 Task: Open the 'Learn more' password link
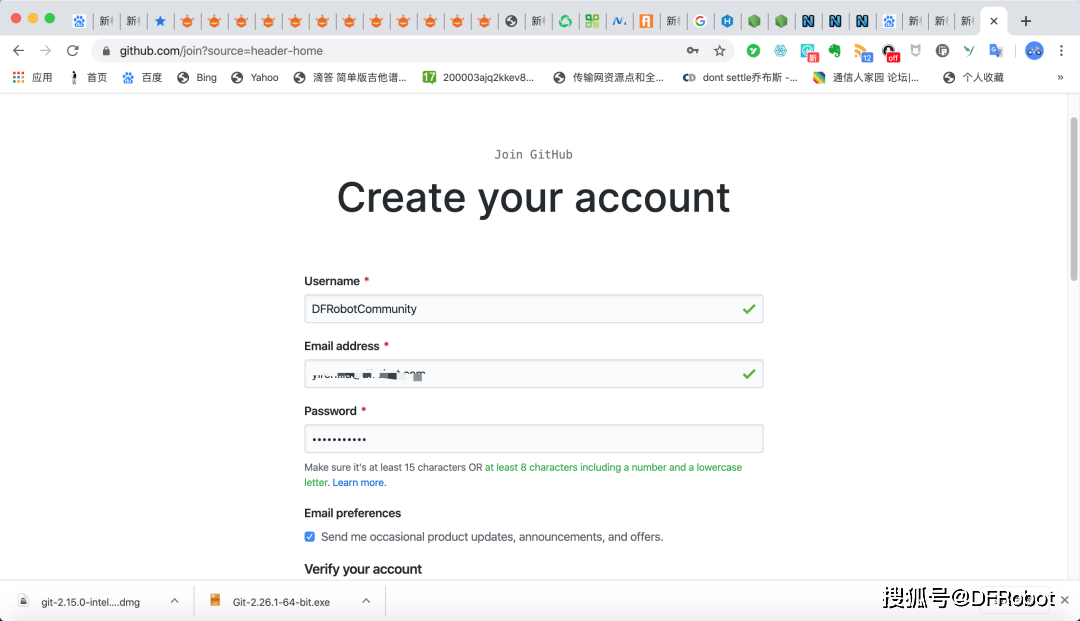[x=358, y=483]
